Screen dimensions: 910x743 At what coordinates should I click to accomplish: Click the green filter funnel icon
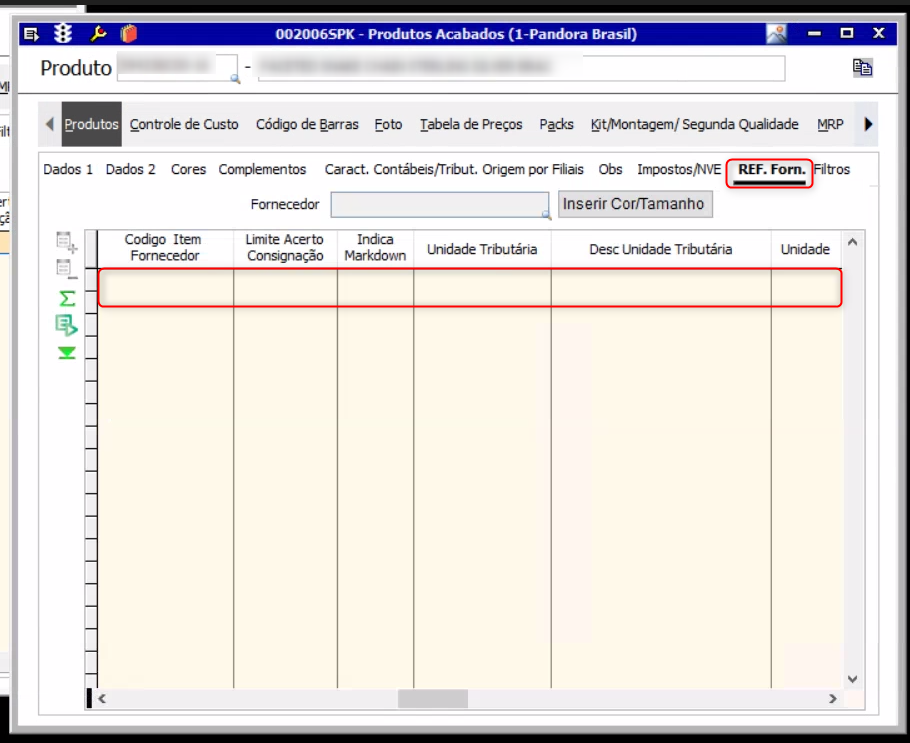67,353
